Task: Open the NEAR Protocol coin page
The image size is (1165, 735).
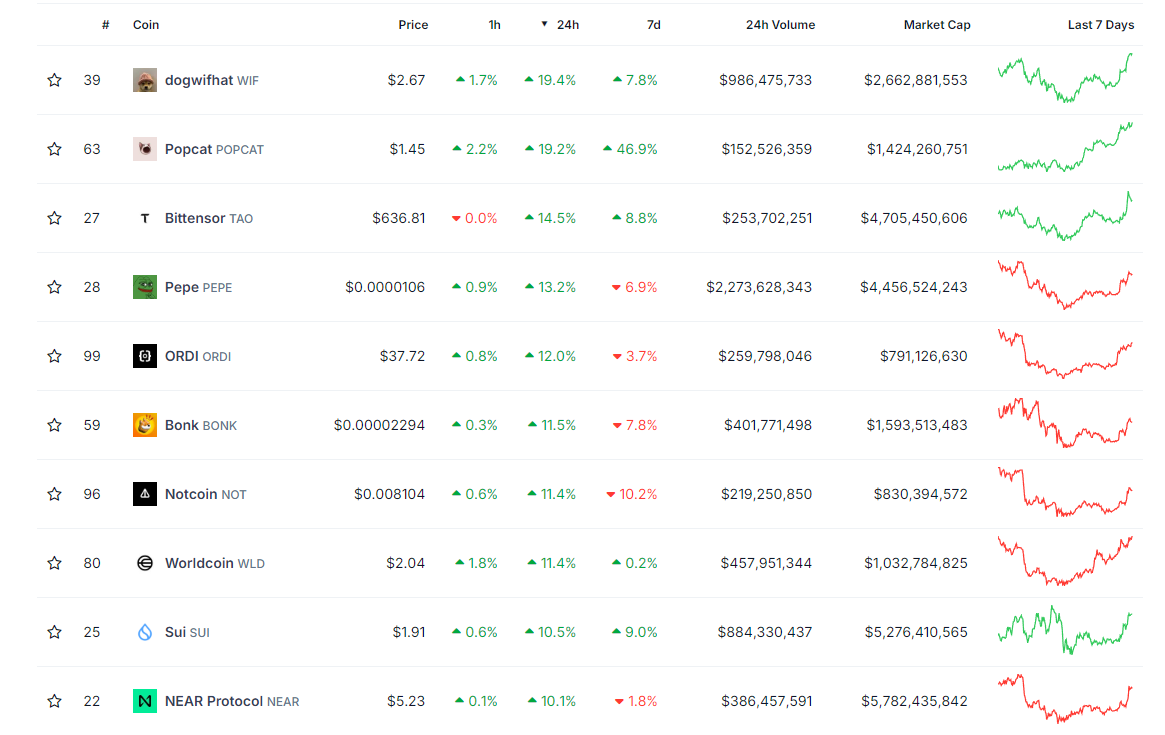Action: pyautogui.click(x=232, y=701)
